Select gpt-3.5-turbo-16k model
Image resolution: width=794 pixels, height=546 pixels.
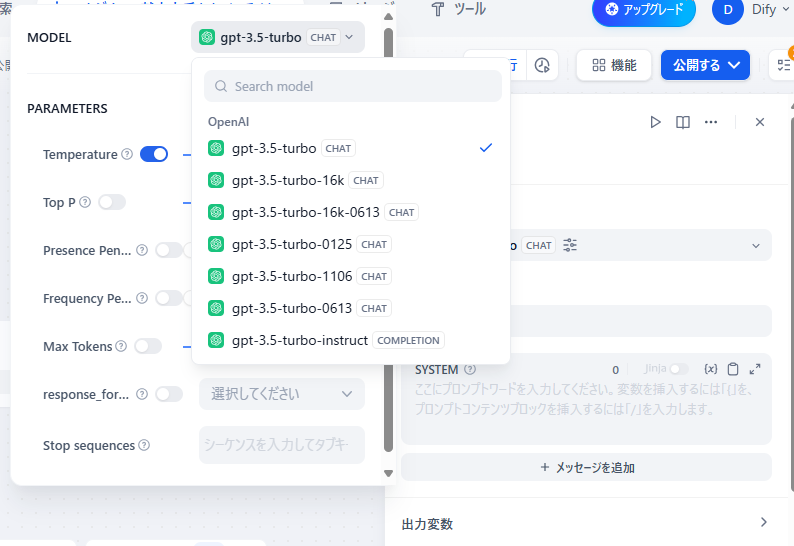click(350, 180)
